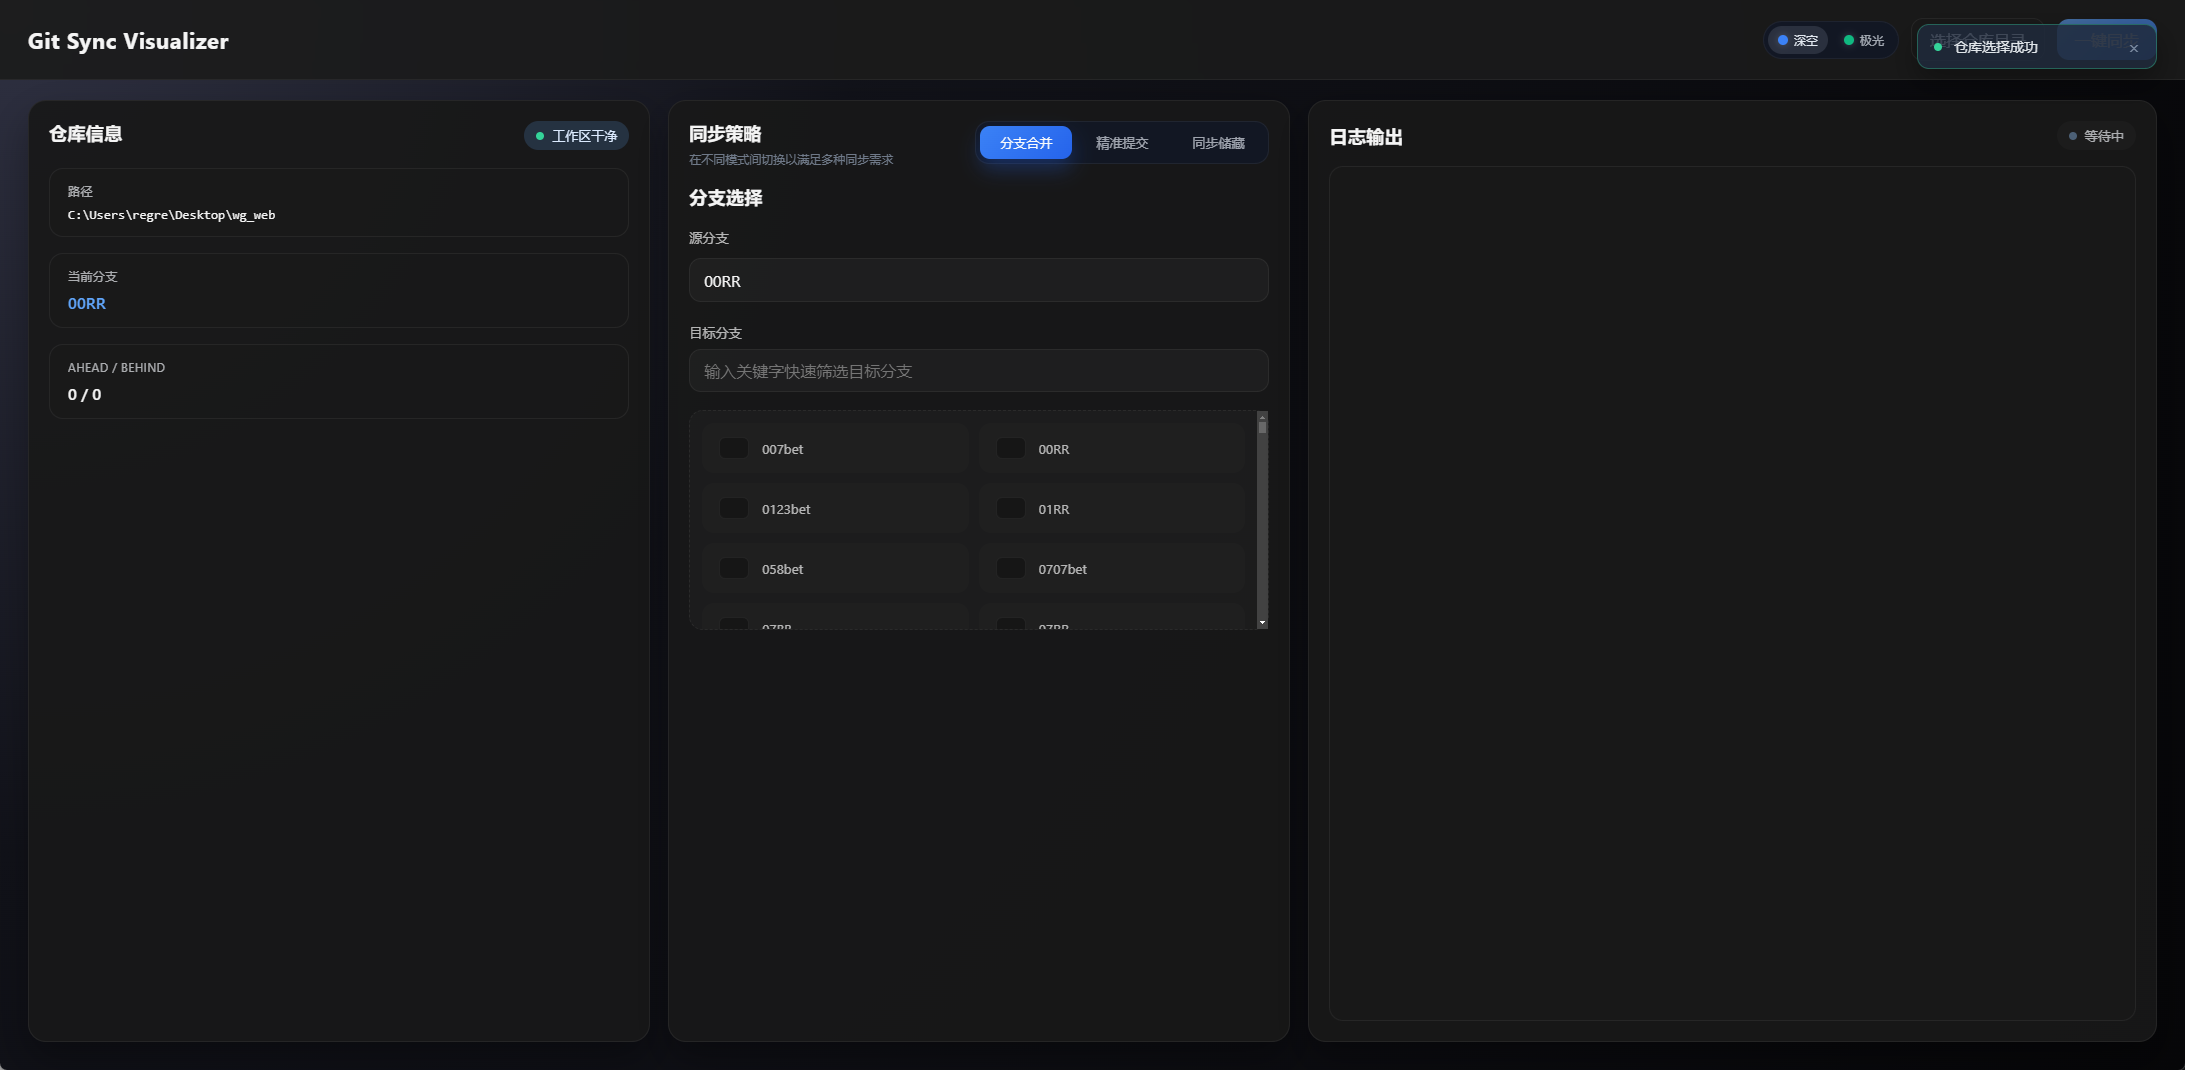
Task: Click inside the 日志输出 log area
Action: (1732, 593)
